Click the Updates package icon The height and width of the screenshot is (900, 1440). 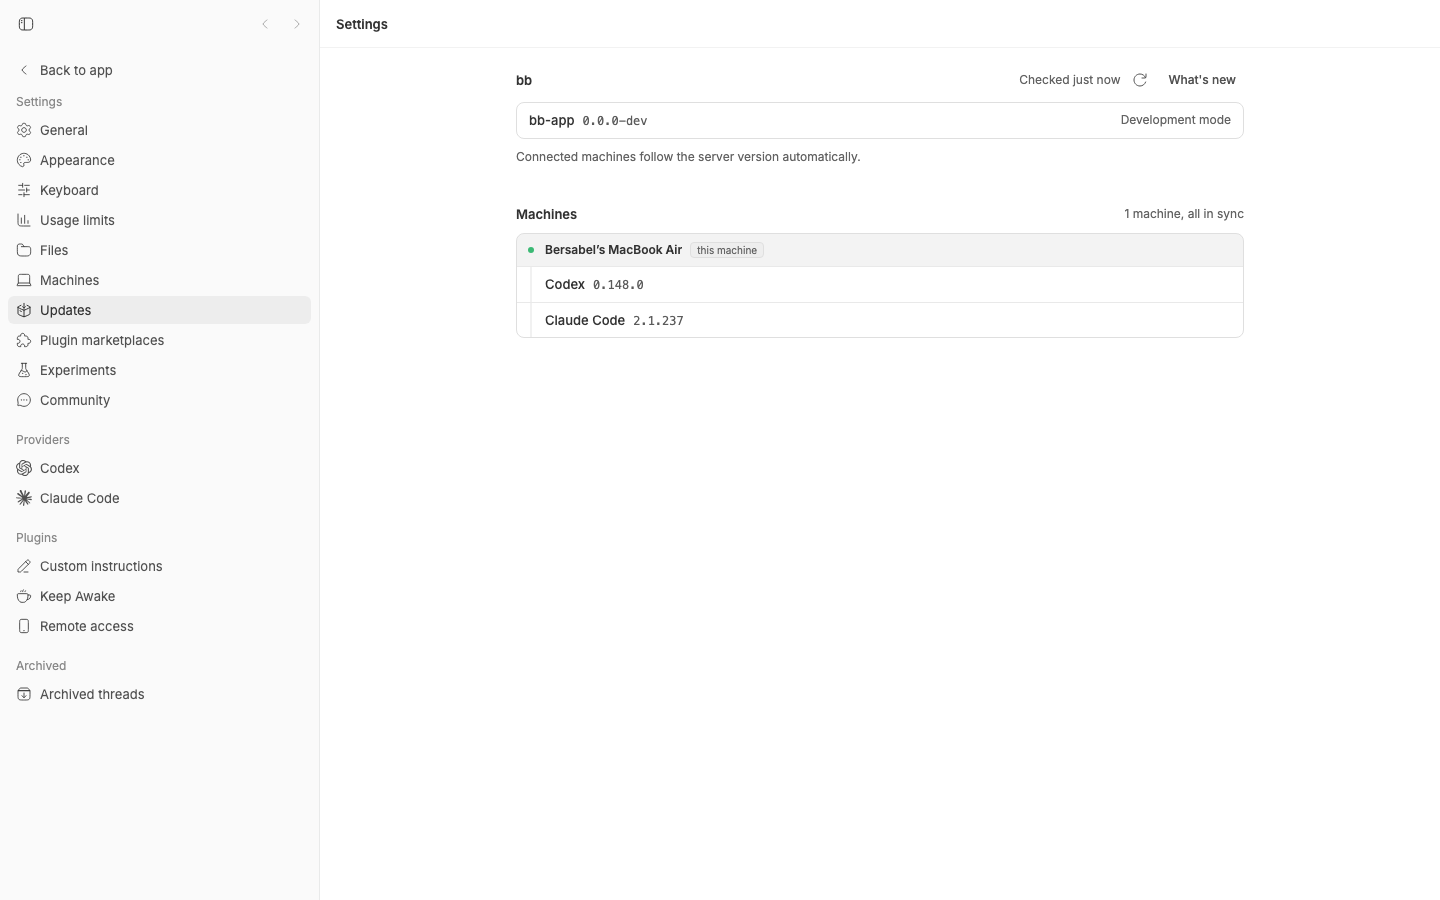(24, 310)
